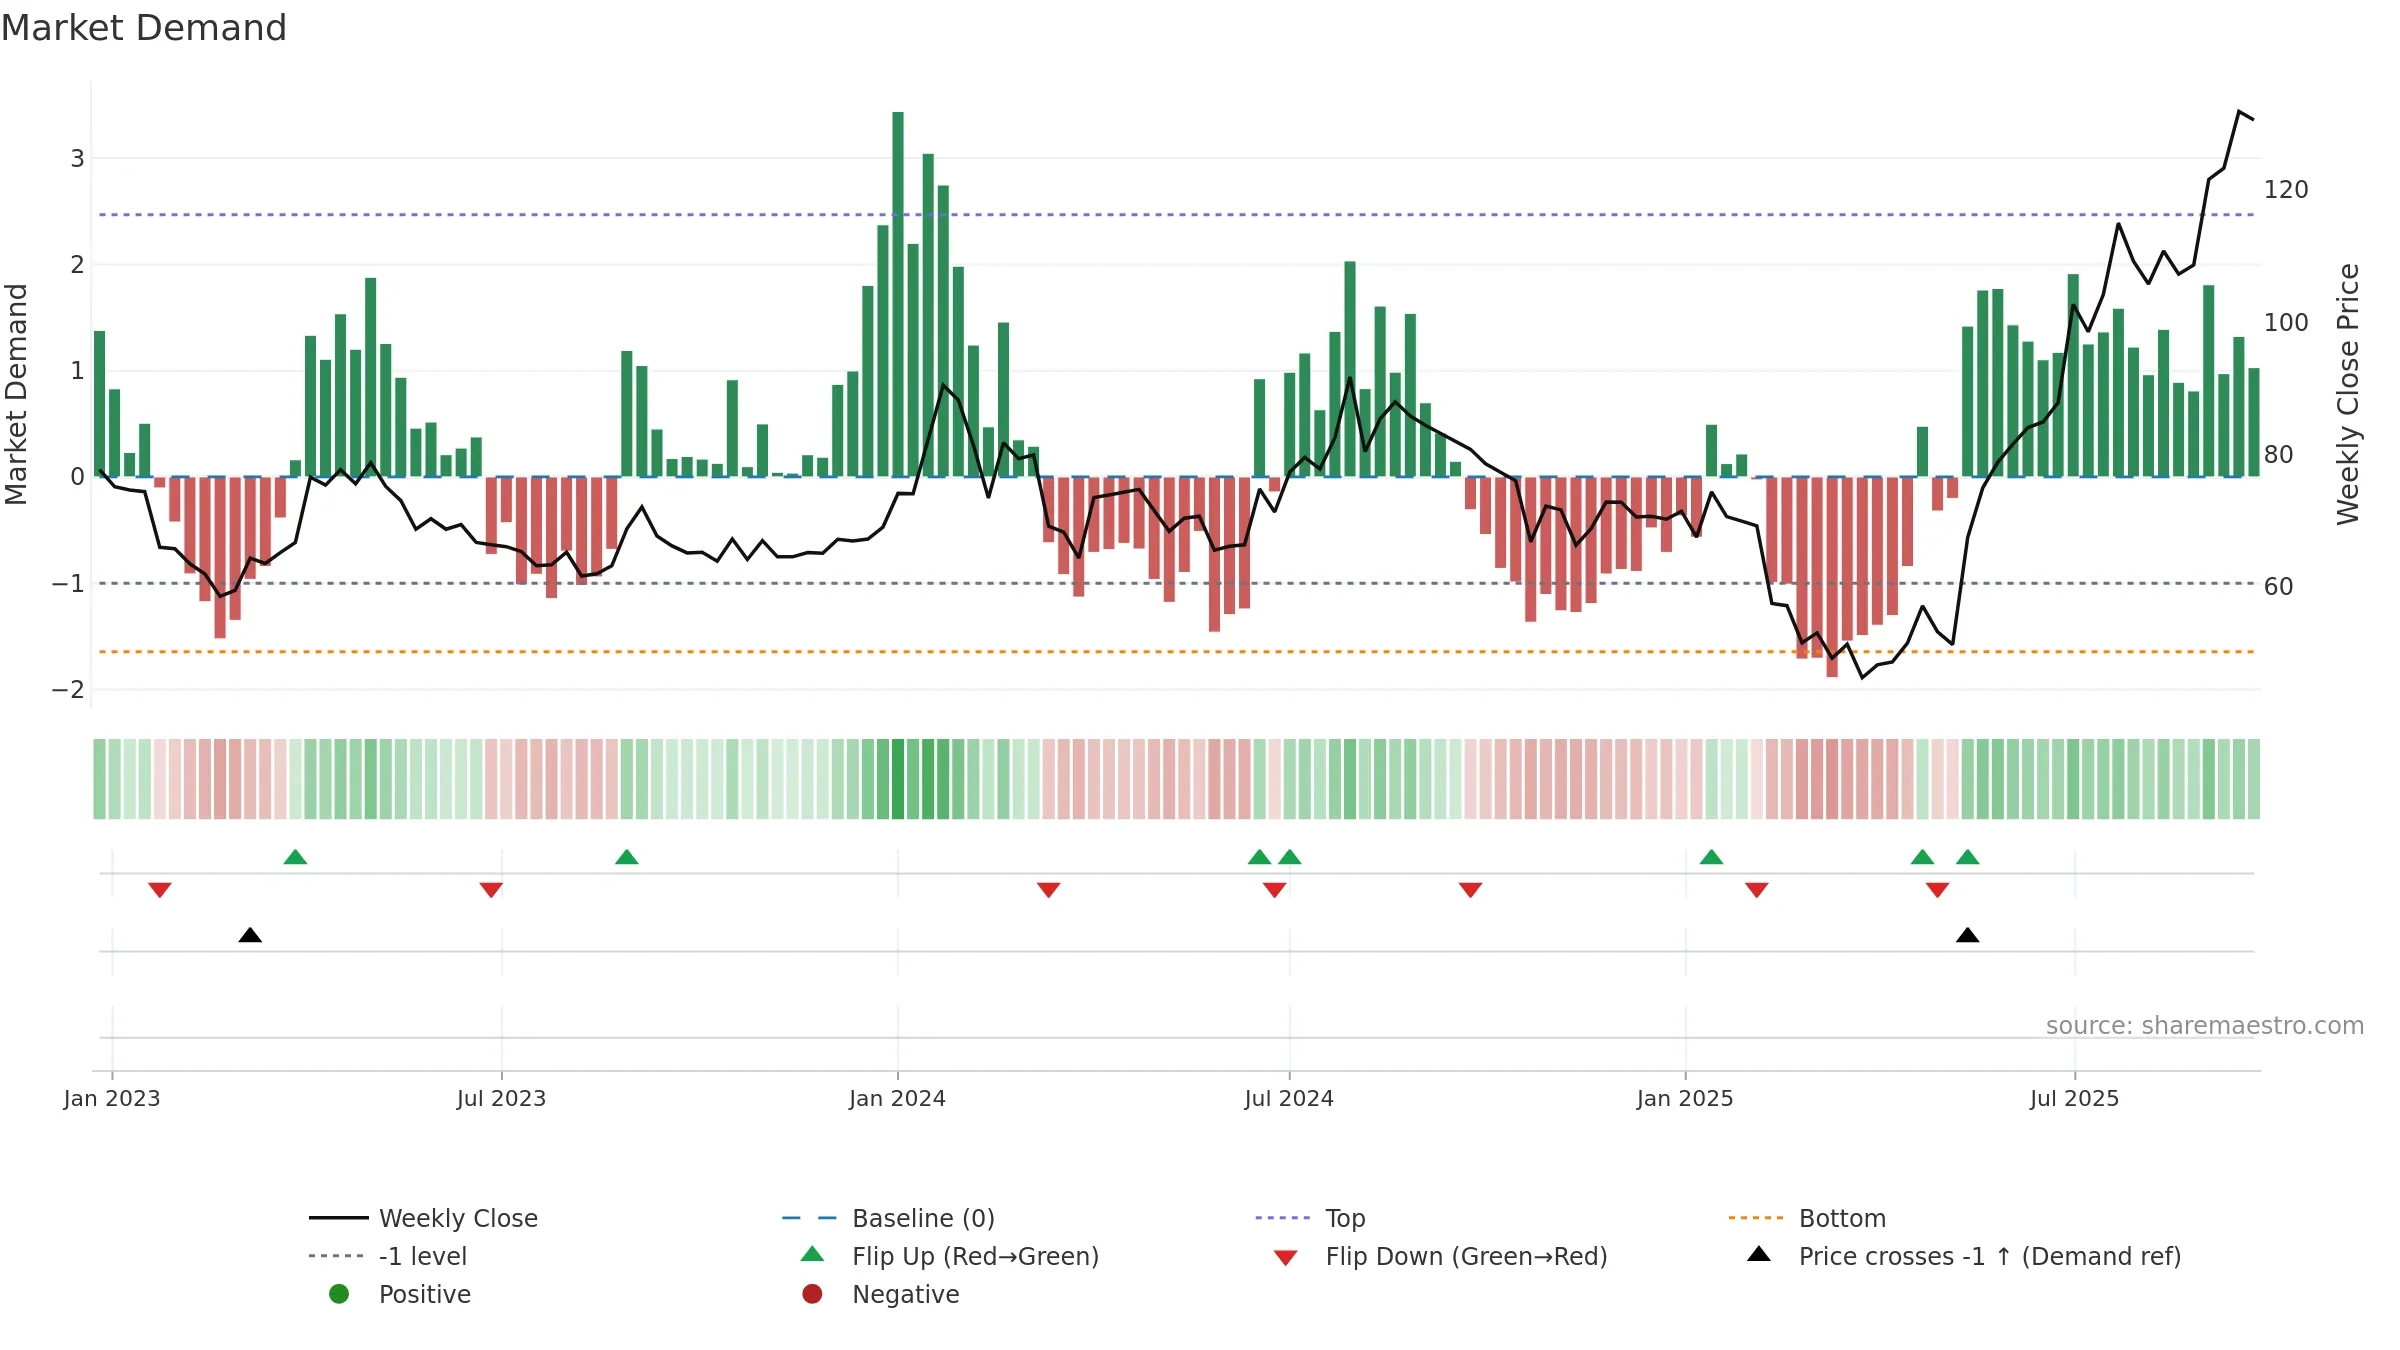Select the red flip-down marker near Jan 2023
This screenshot has width=2400, height=1350.
160,890
